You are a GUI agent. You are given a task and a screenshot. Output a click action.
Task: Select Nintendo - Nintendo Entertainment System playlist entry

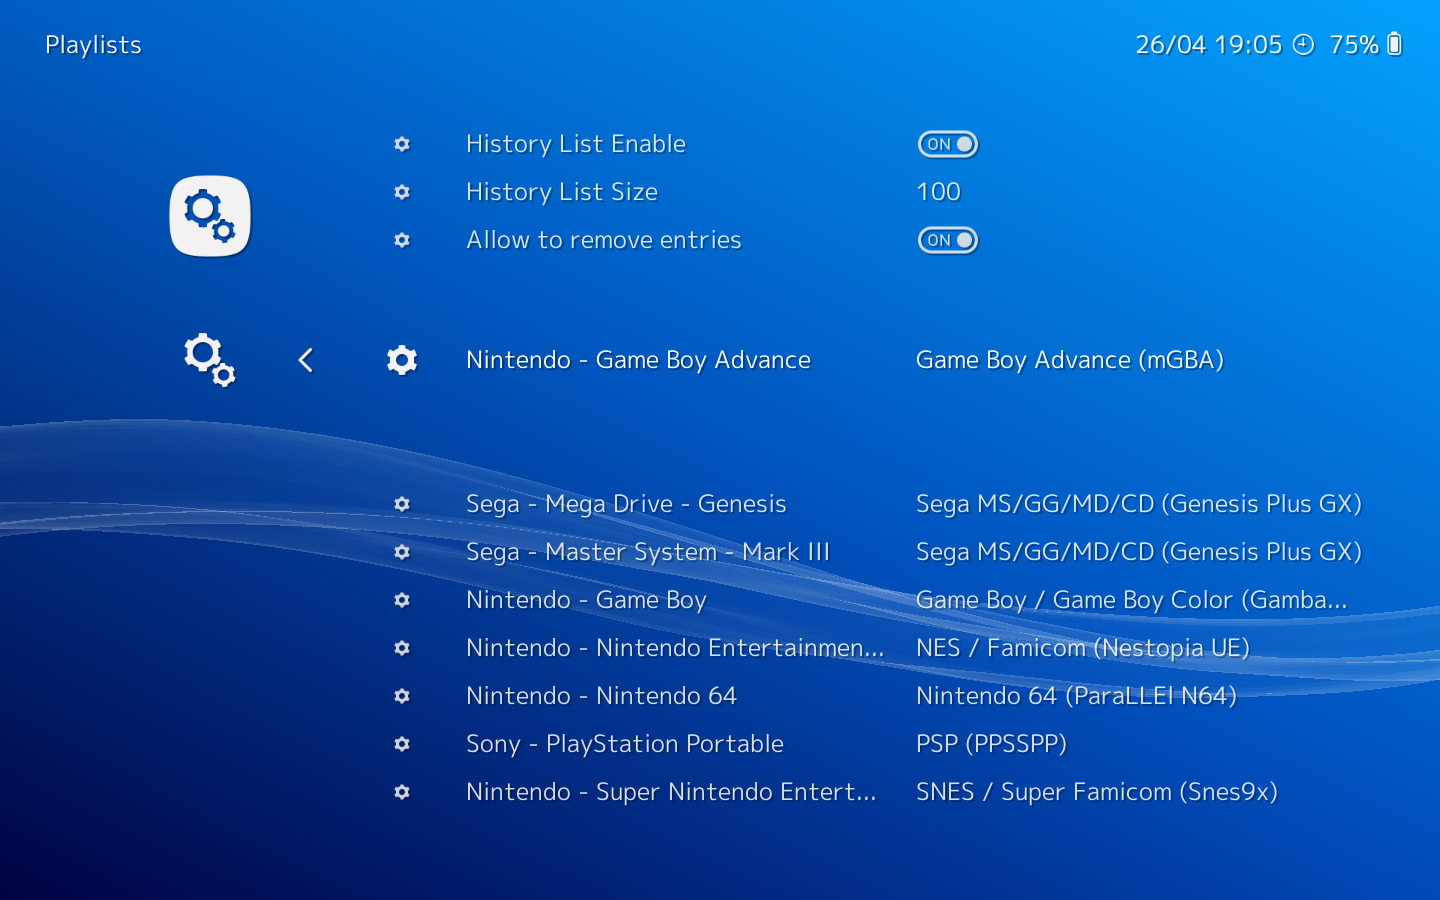(x=675, y=648)
